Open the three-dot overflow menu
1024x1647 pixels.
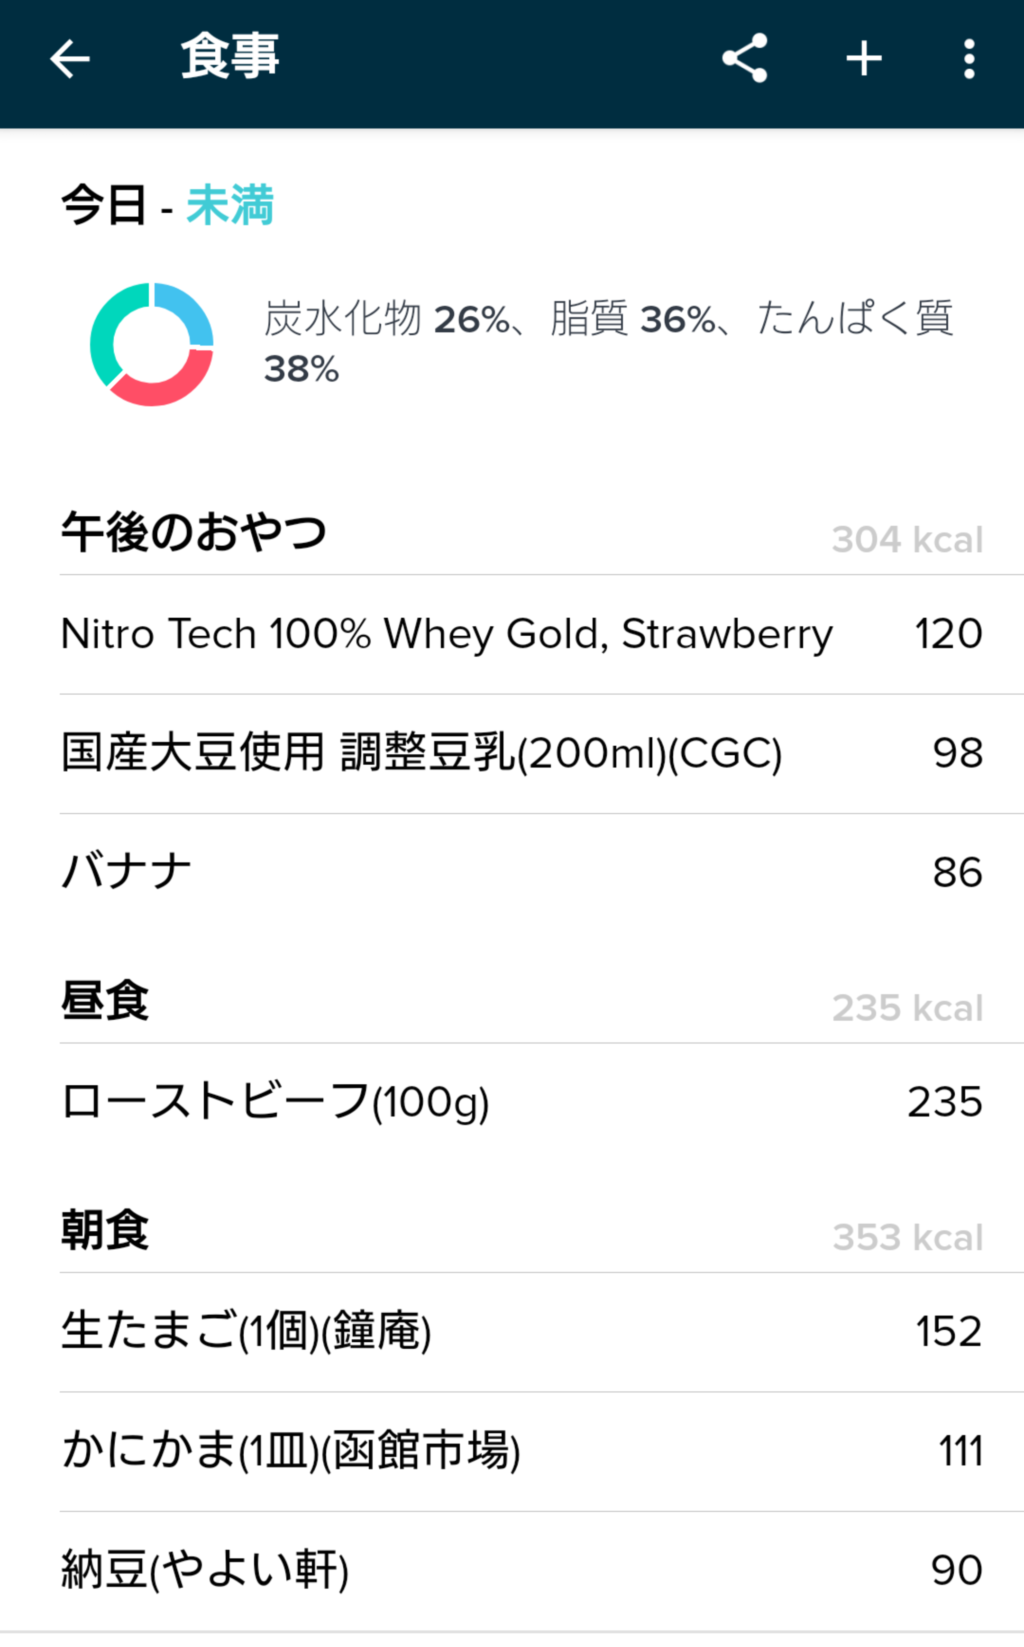point(969,59)
